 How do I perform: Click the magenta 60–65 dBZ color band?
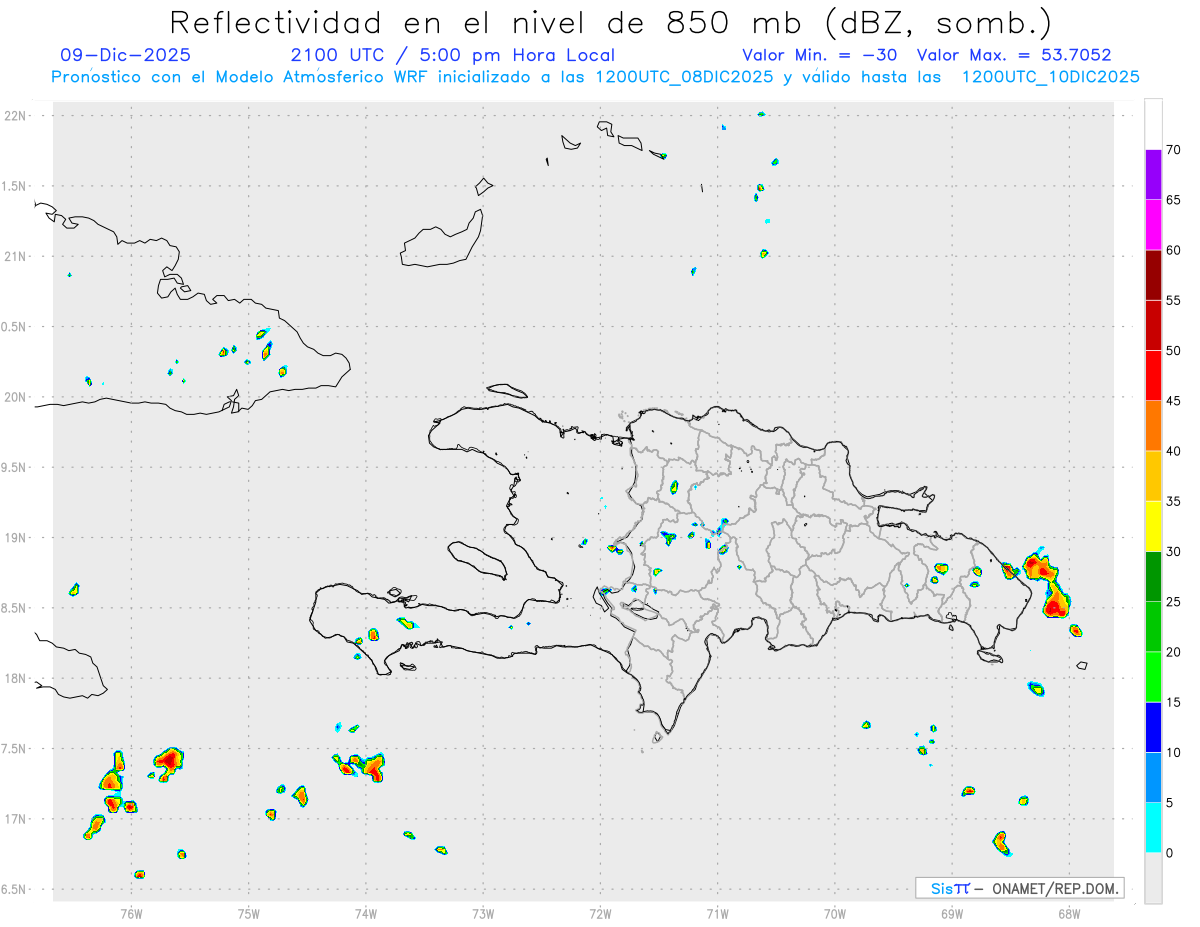(1153, 225)
